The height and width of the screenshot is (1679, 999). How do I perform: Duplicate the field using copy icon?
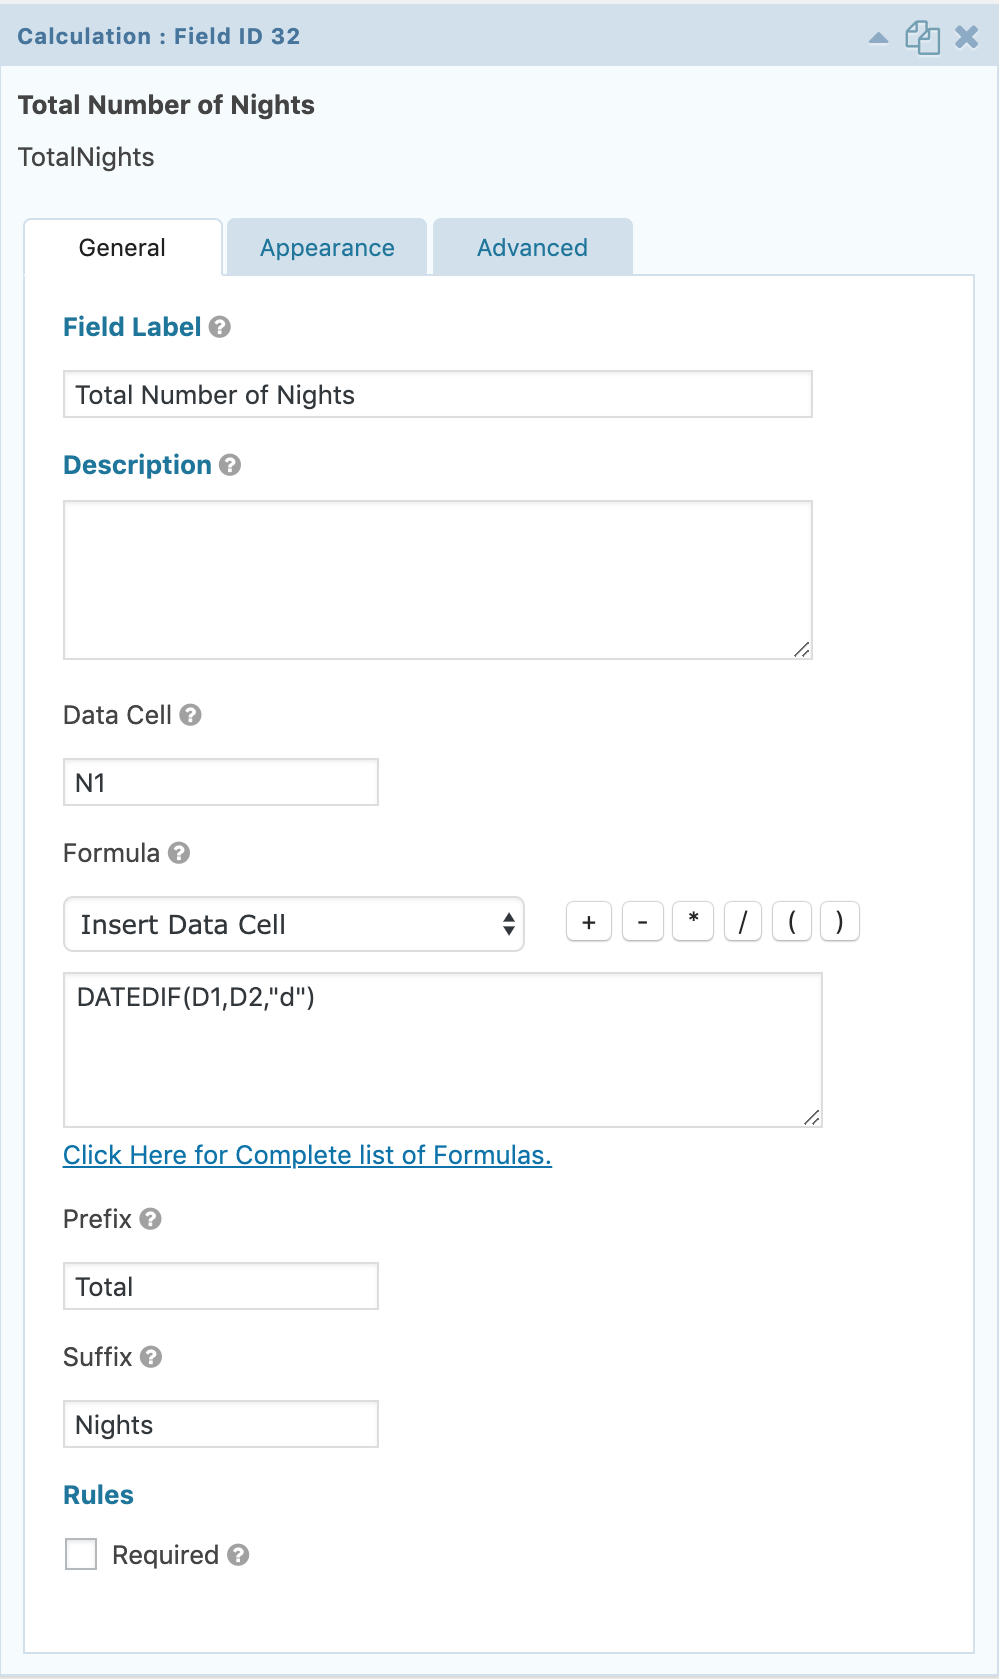point(922,38)
